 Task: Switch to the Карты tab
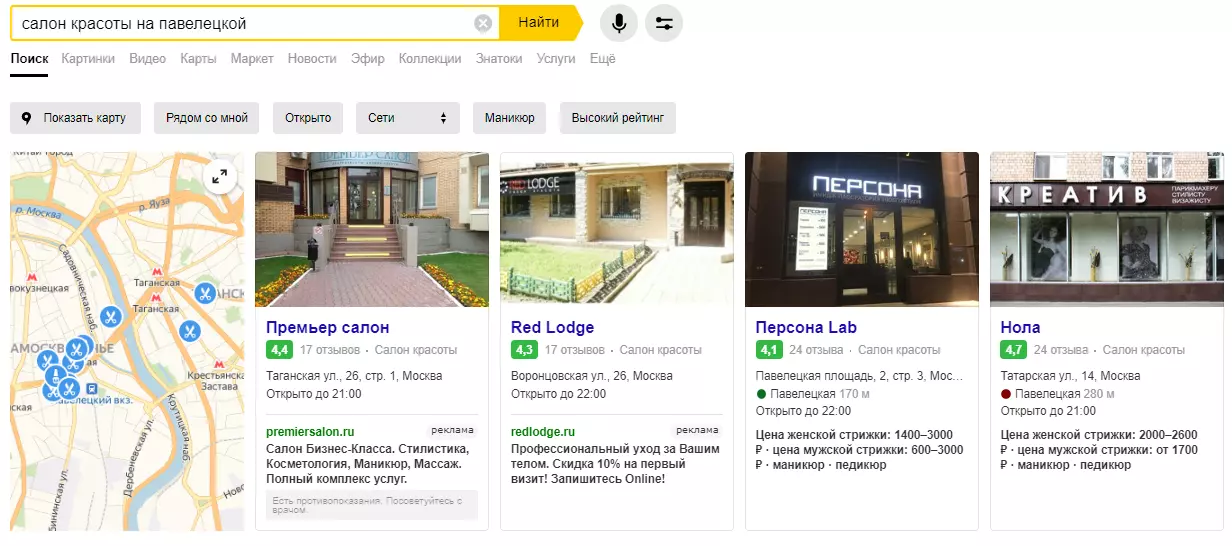coord(198,59)
